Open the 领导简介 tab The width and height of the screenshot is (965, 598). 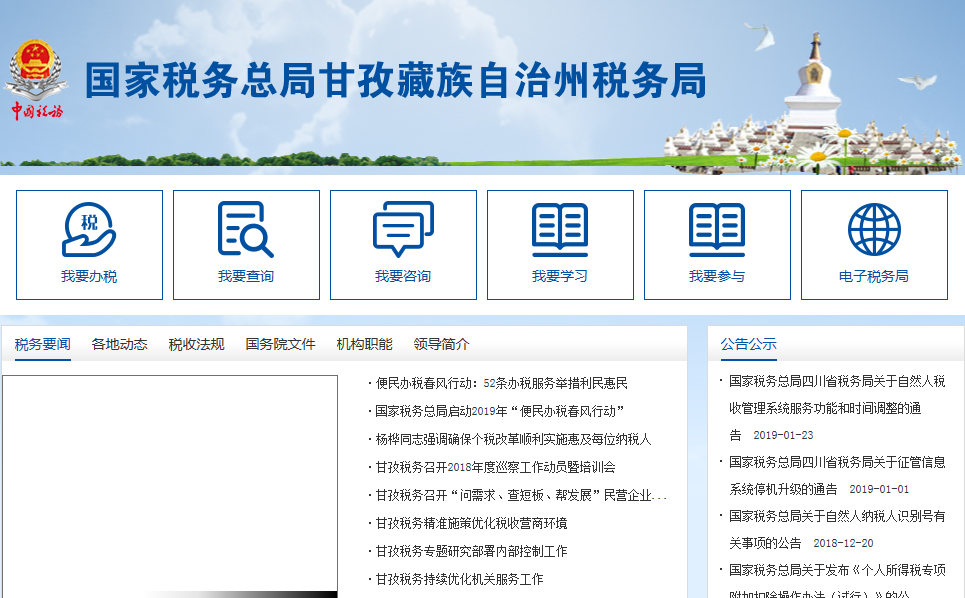point(442,342)
